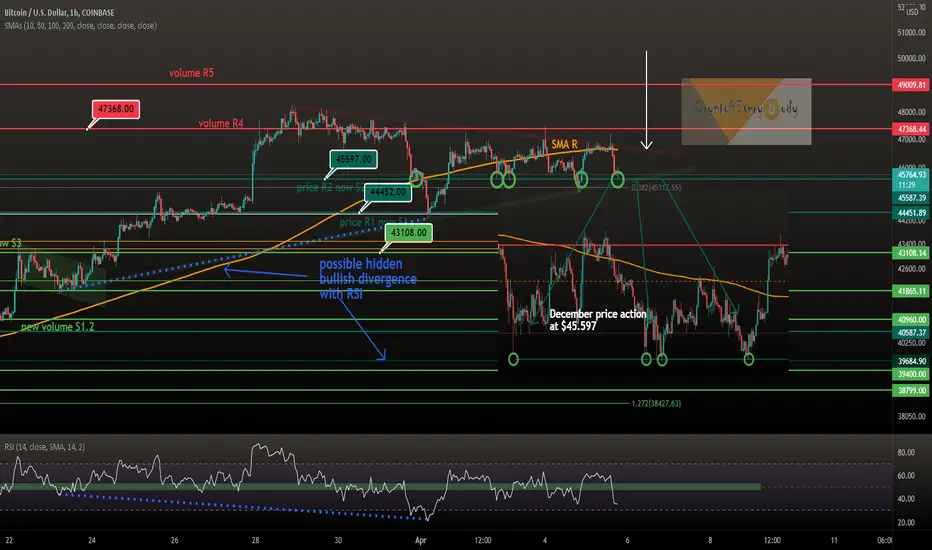Select the 'volume R5' line label
Screen dimensions: 932x550
pos(191,73)
